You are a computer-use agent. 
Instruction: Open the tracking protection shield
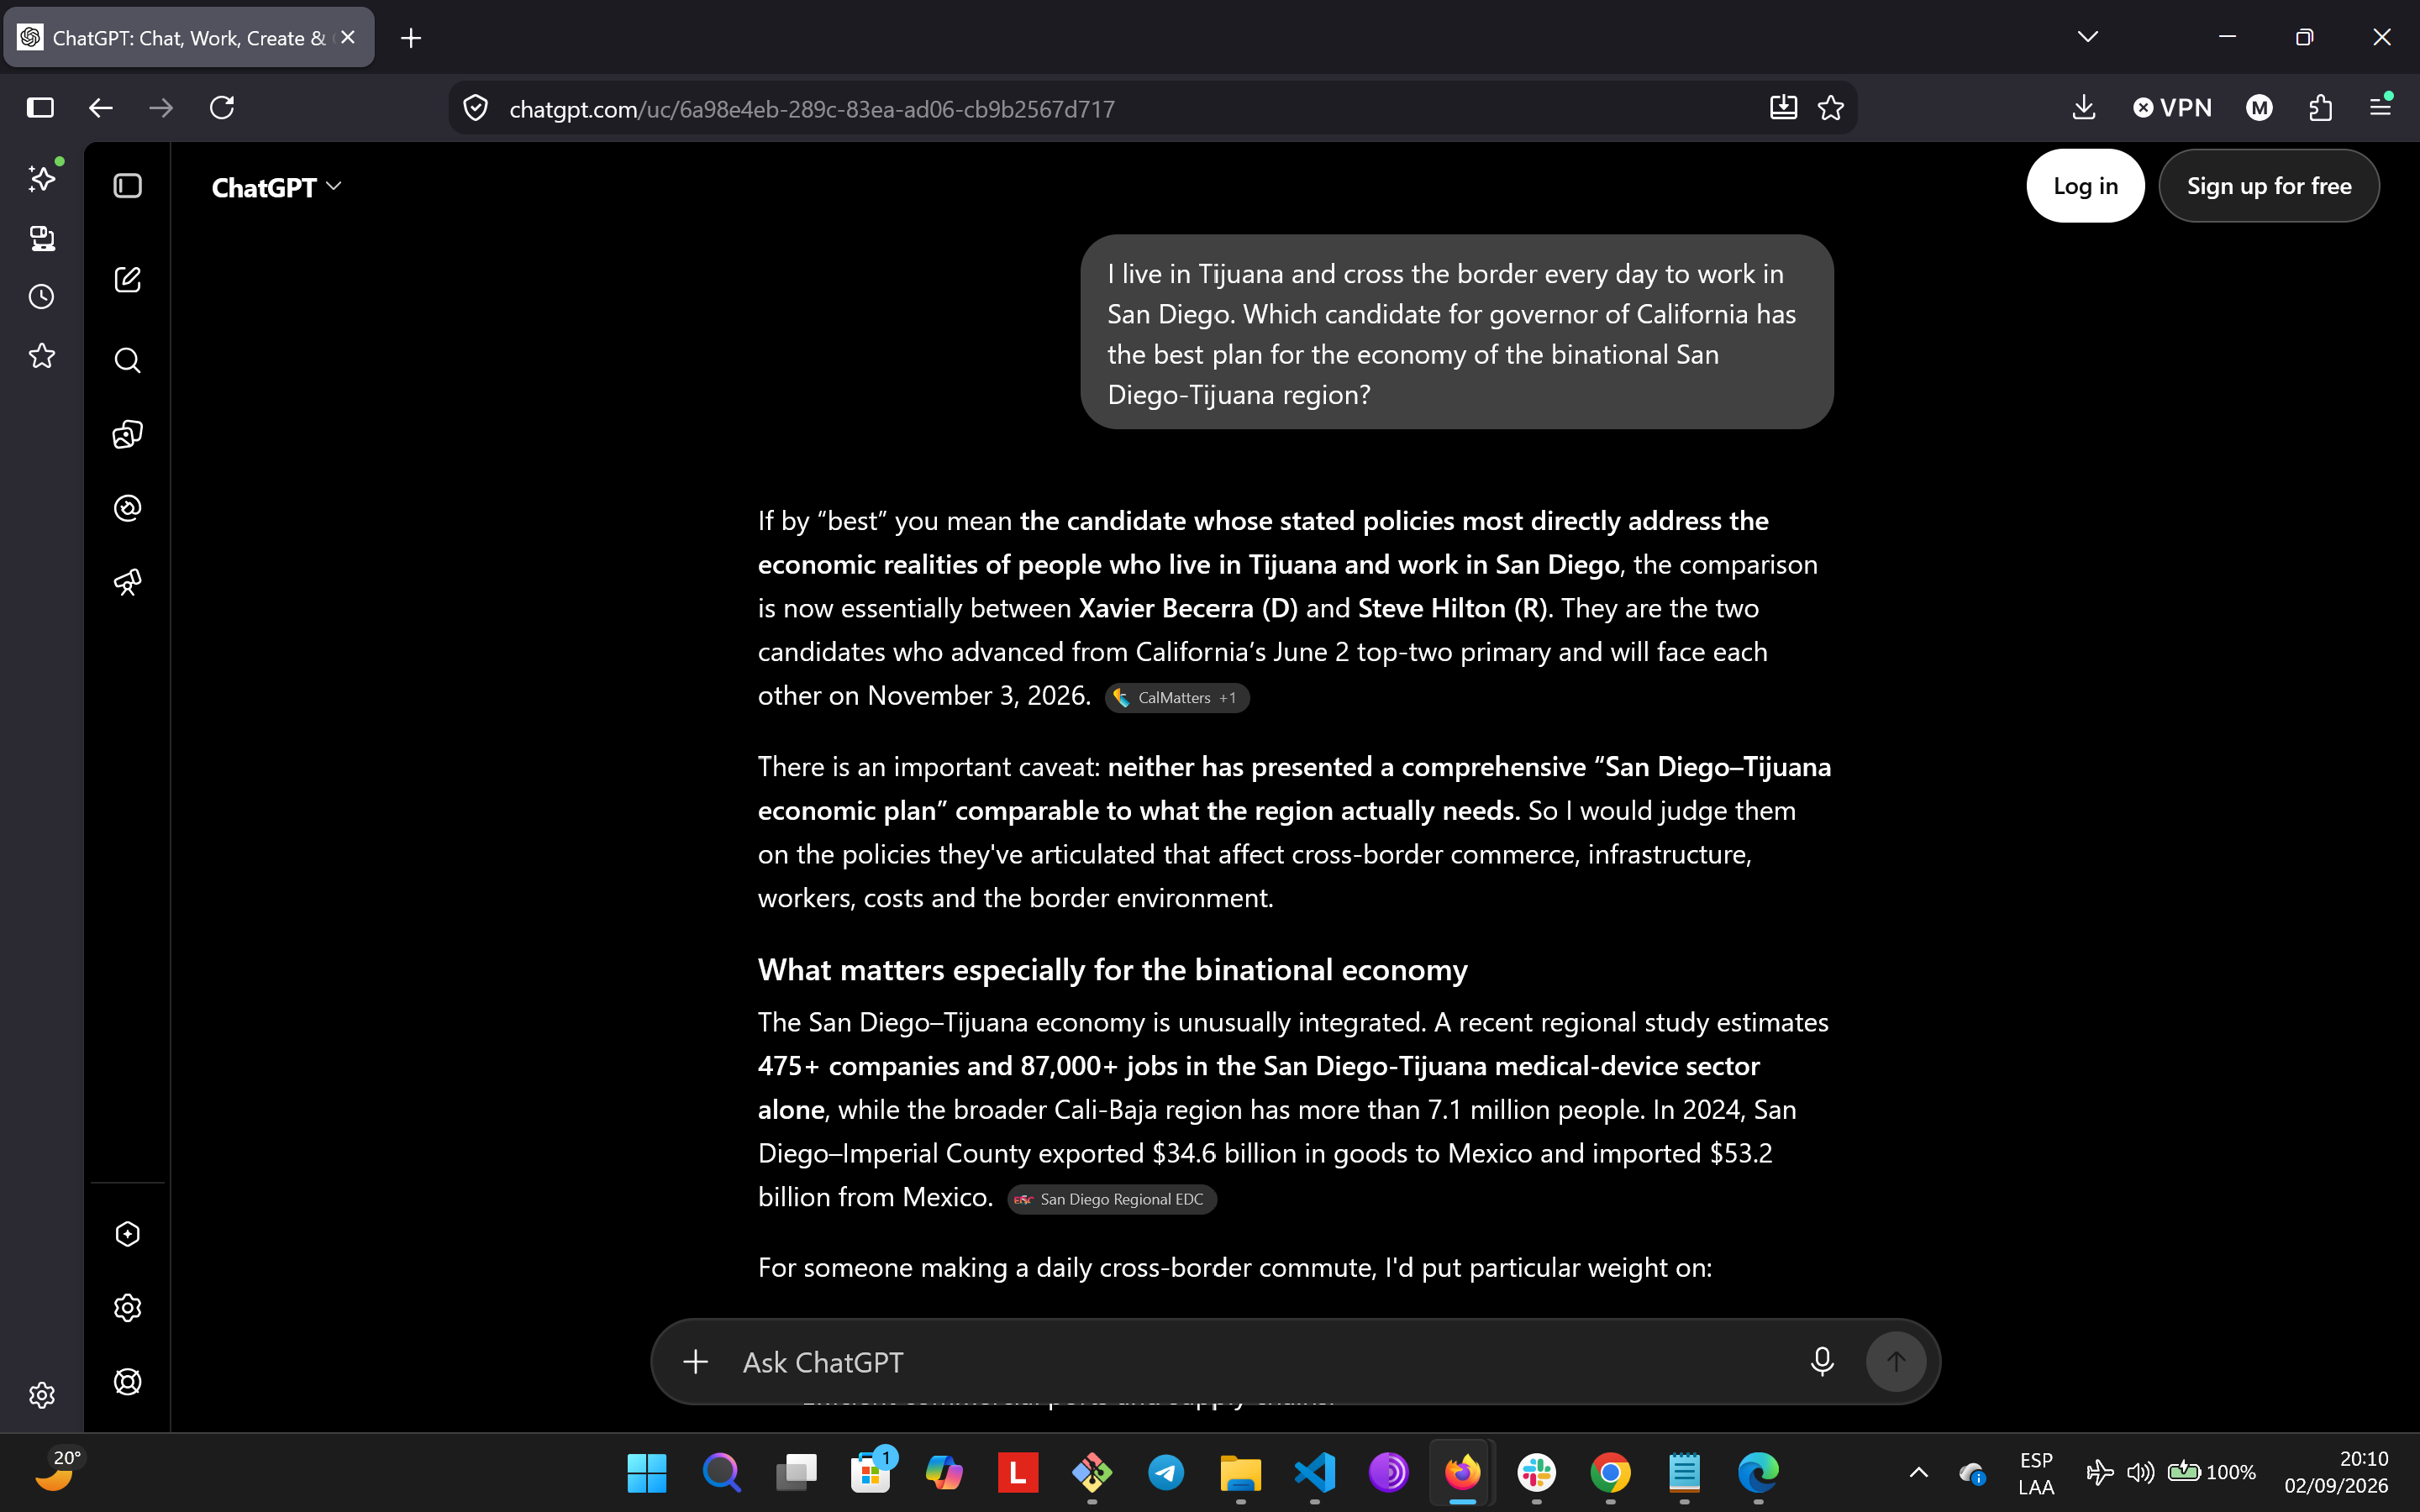476,108
